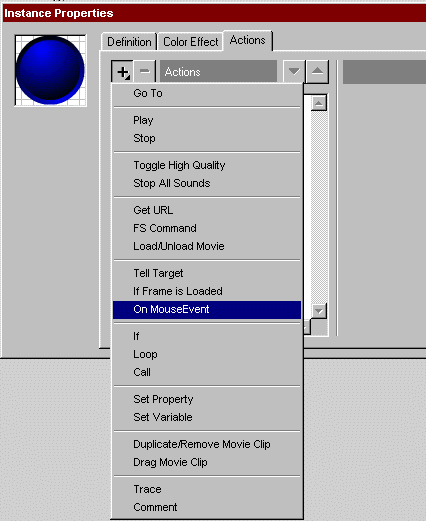Click the minus remove-action button
The height and width of the screenshot is (521, 426).
[x=145, y=71]
